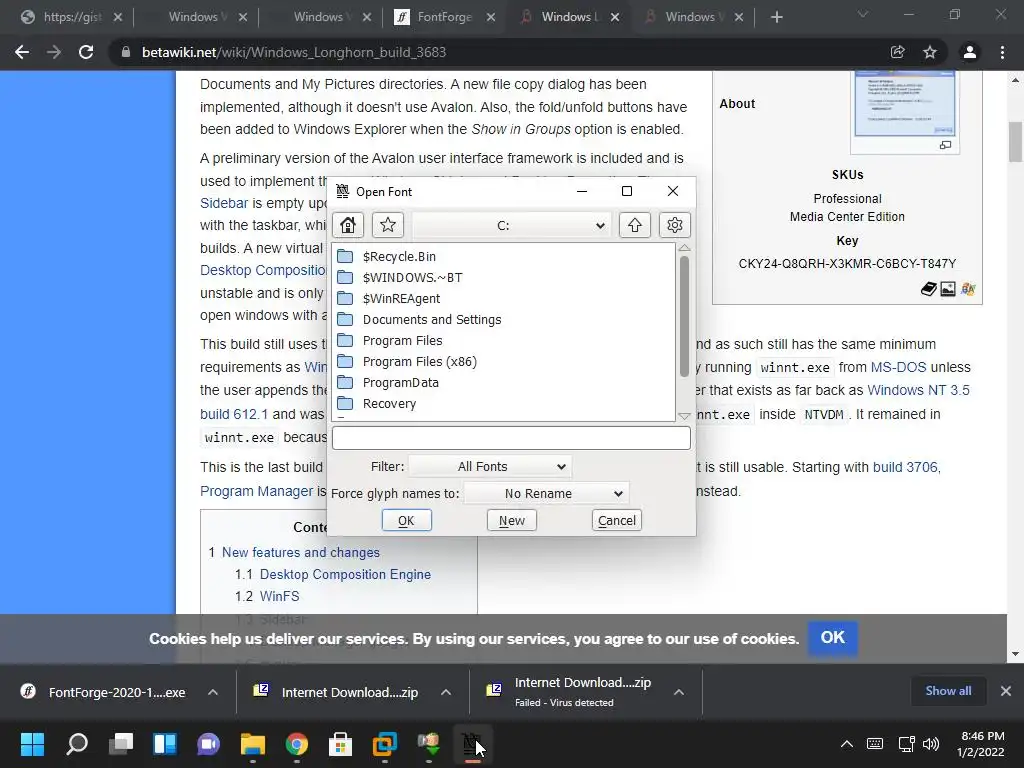Open Chrome profile icon
The height and width of the screenshot is (768, 1024).
(970, 52)
